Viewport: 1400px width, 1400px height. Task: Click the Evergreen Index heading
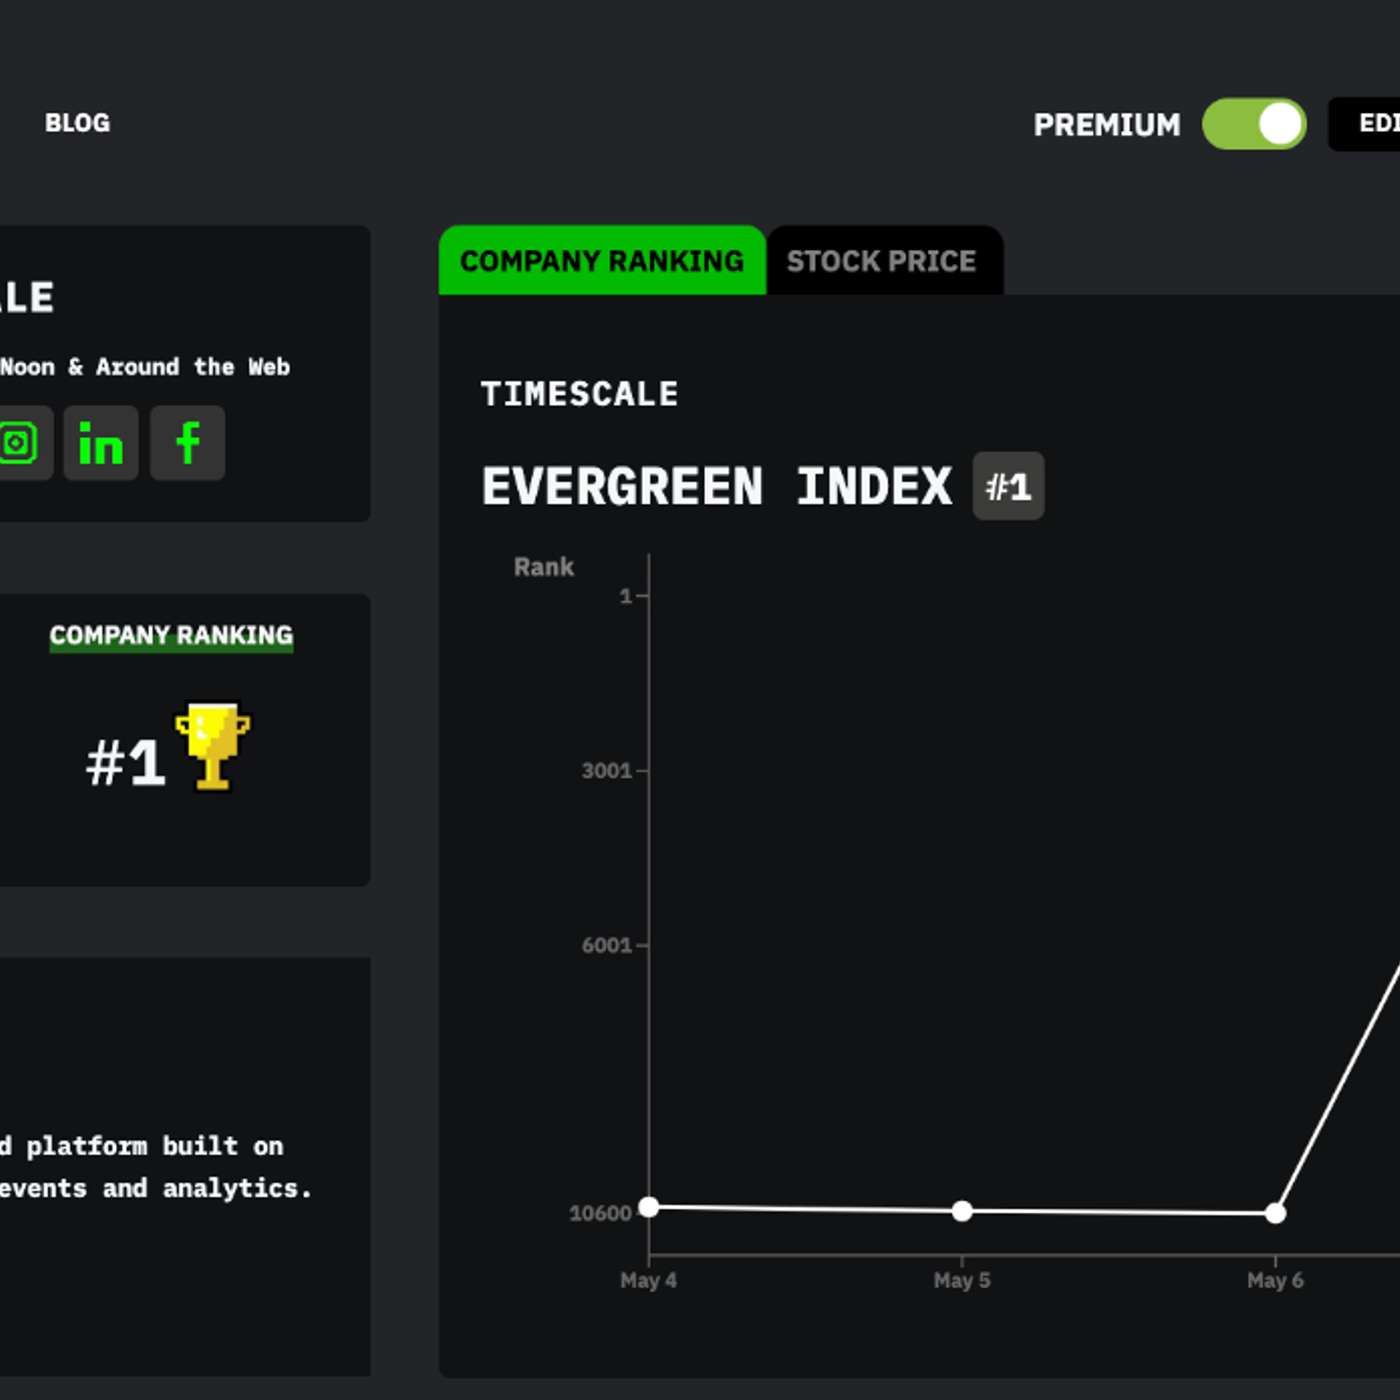click(716, 487)
